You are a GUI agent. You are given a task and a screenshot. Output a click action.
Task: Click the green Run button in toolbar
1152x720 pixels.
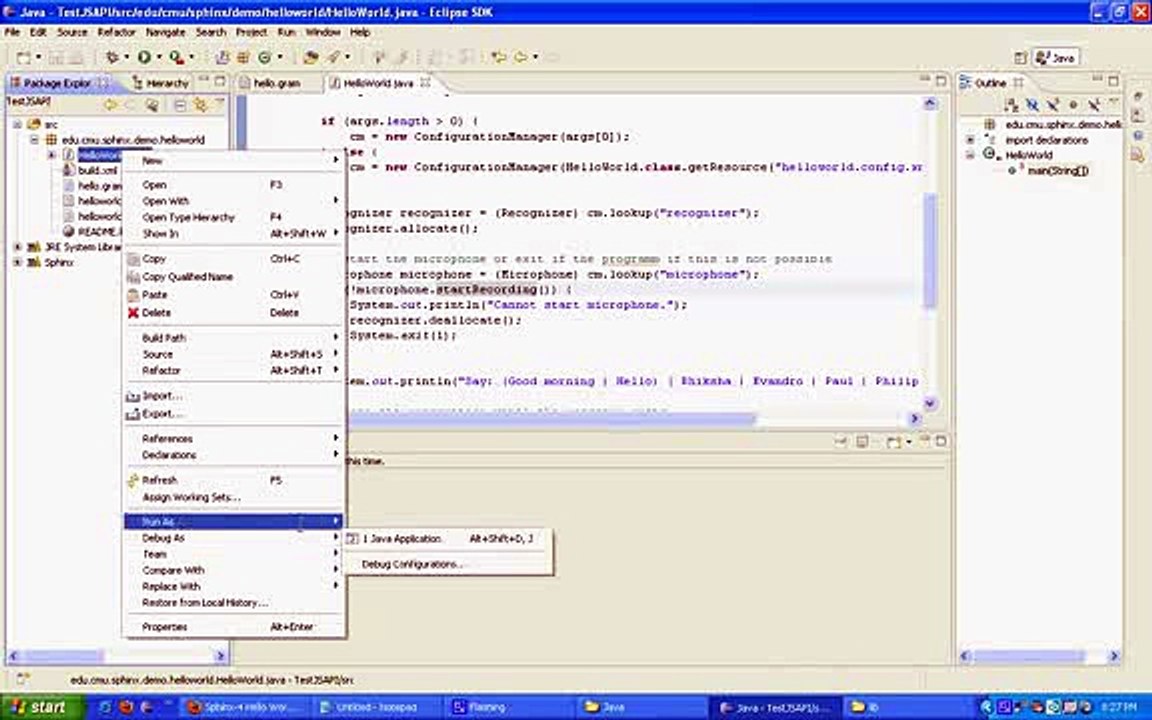tap(144, 57)
